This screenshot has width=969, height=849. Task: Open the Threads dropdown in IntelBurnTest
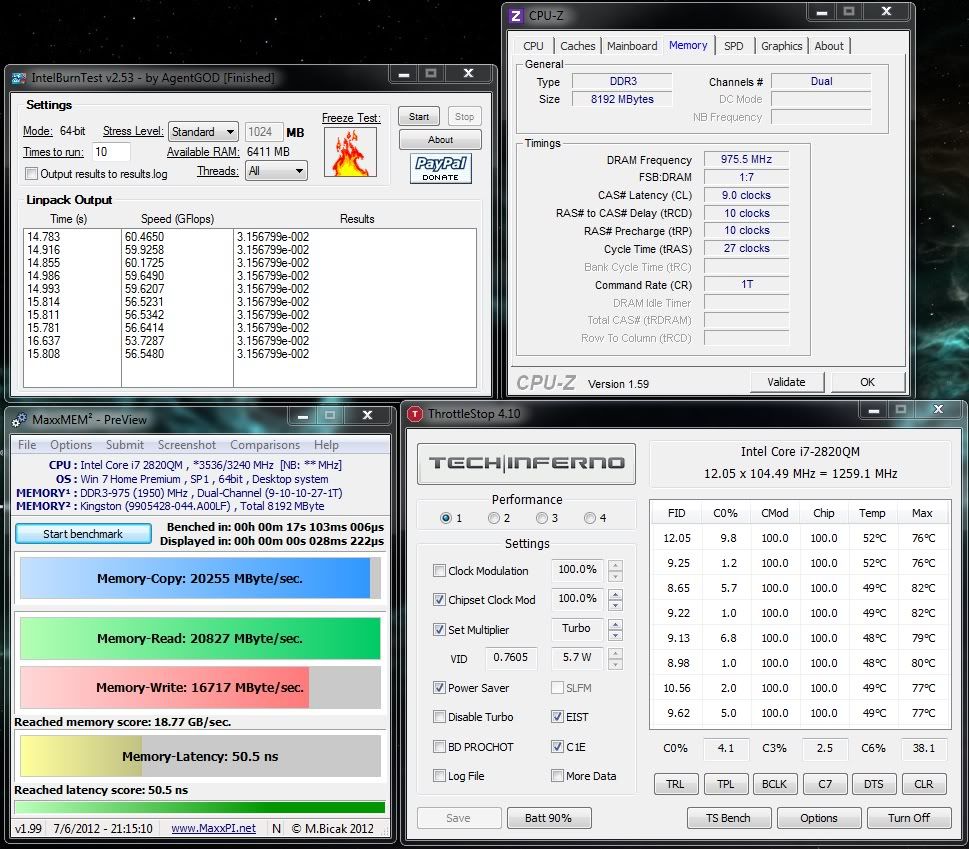pos(276,171)
